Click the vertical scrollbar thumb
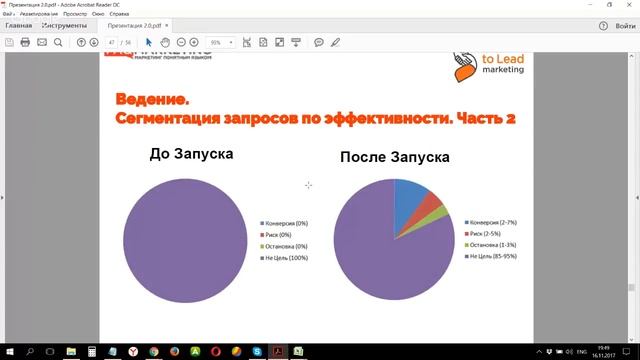 [631, 287]
